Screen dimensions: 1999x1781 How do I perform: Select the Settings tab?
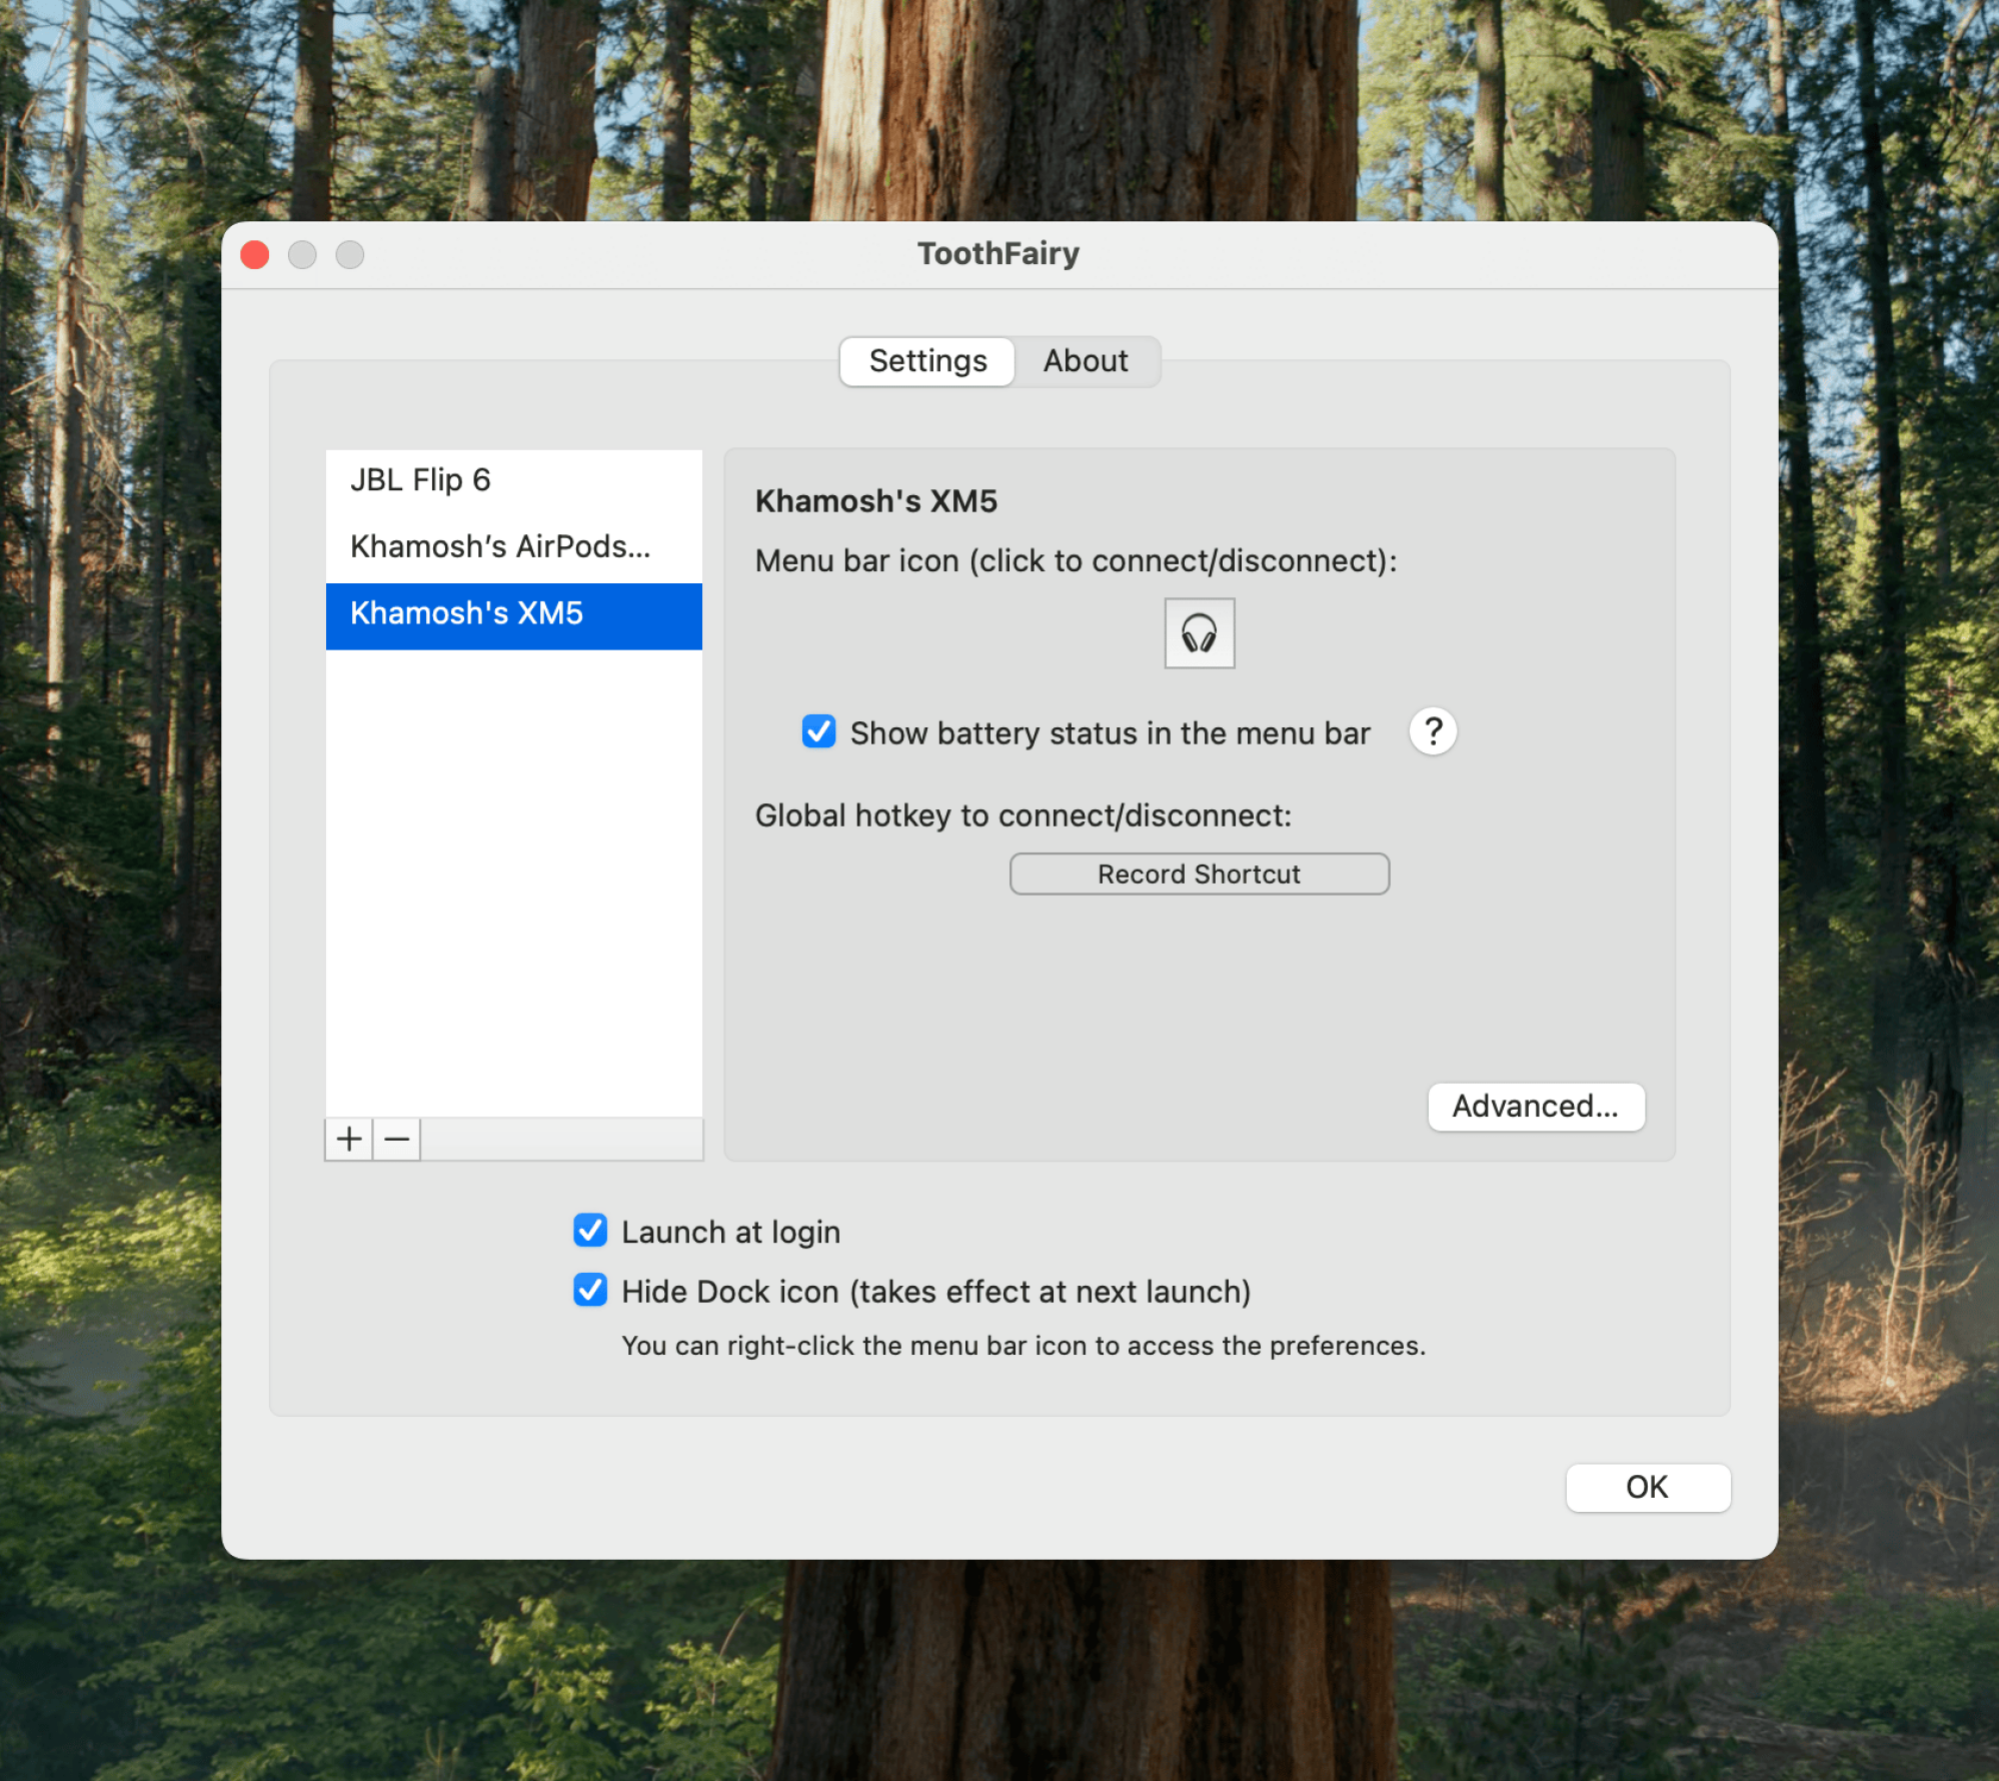click(x=927, y=361)
